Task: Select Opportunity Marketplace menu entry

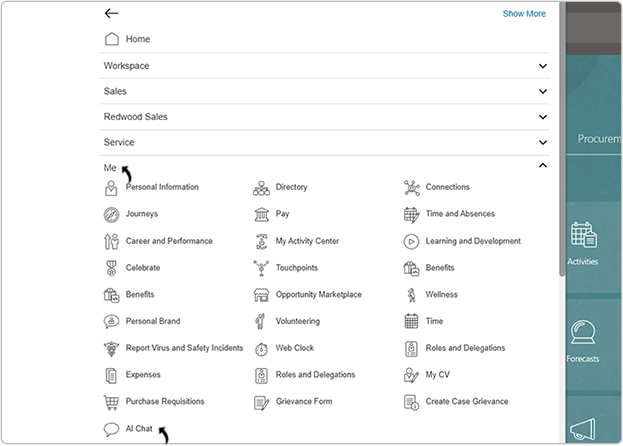Action: (x=318, y=295)
